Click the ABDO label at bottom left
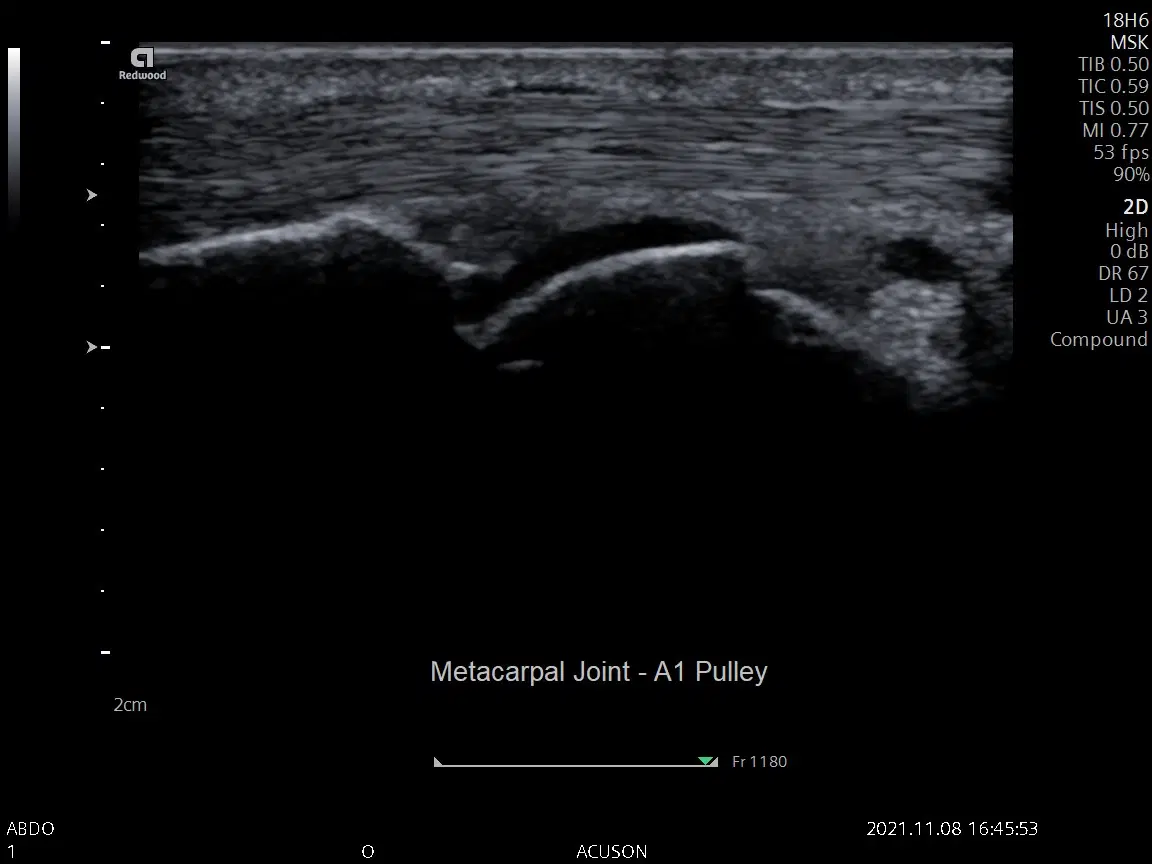 coord(30,829)
